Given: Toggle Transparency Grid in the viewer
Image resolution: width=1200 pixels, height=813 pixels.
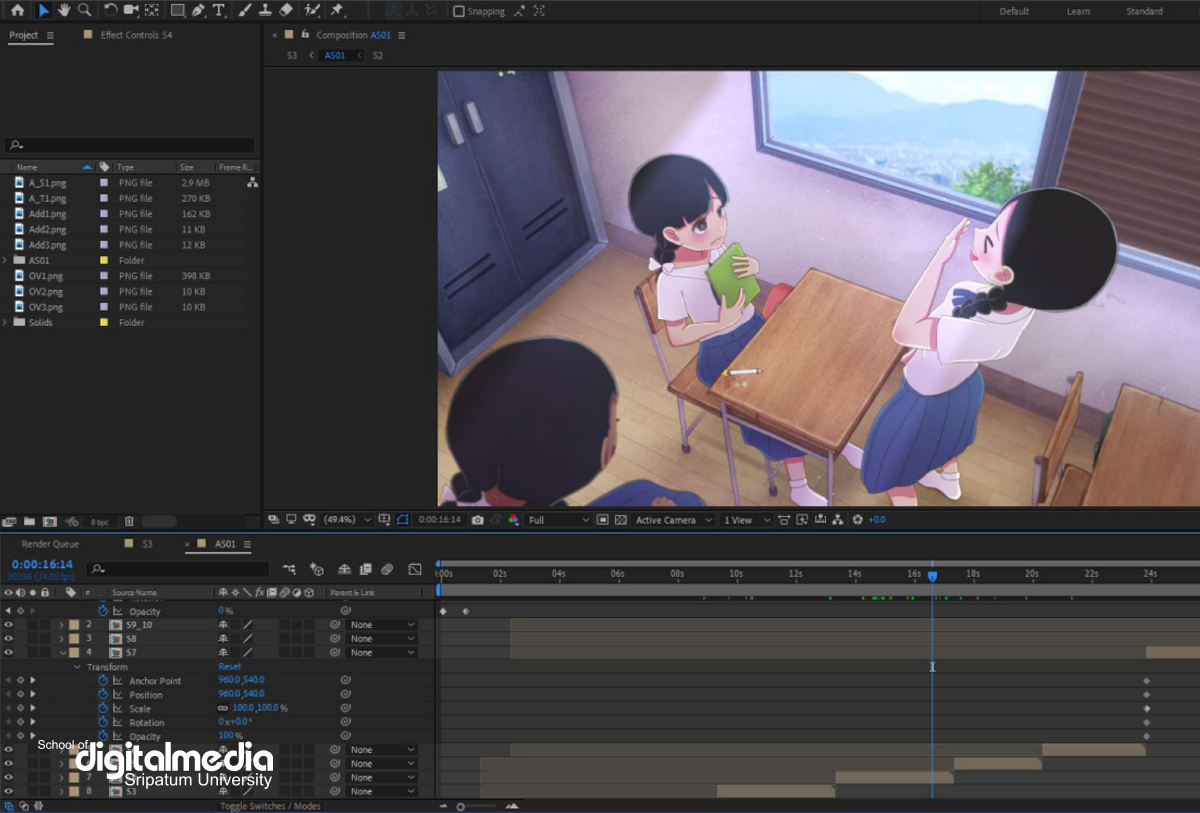Looking at the screenshot, I should (621, 520).
